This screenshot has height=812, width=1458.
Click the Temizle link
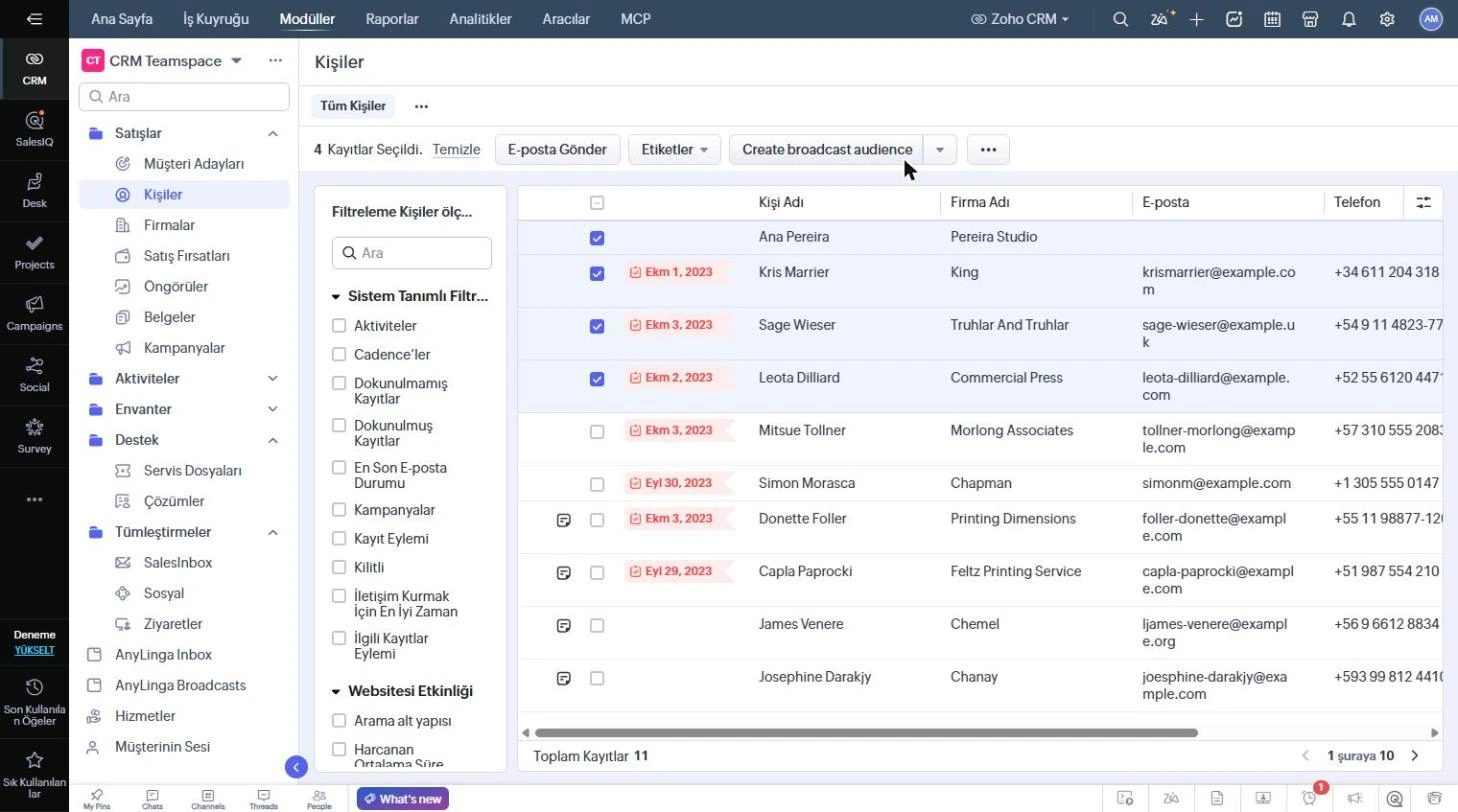pyautogui.click(x=456, y=150)
